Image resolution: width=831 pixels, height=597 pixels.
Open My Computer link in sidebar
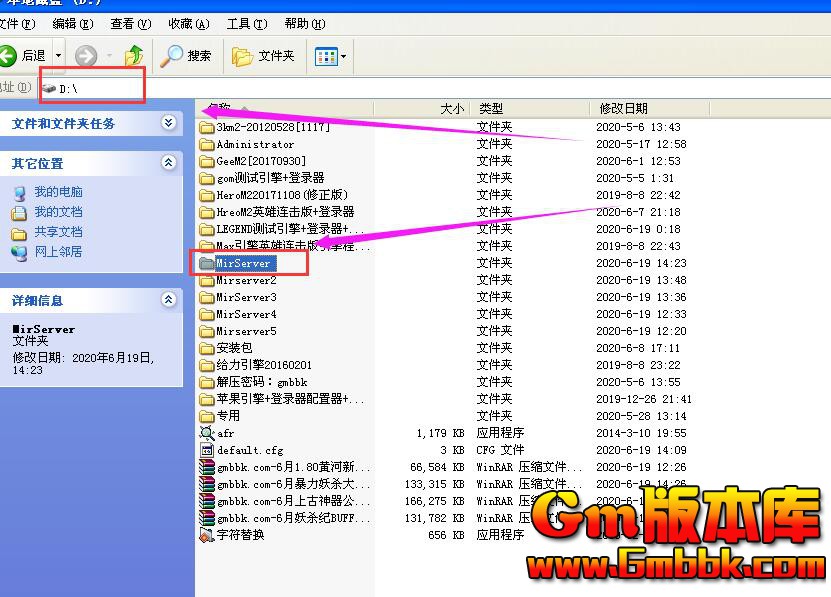[x=58, y=192]
